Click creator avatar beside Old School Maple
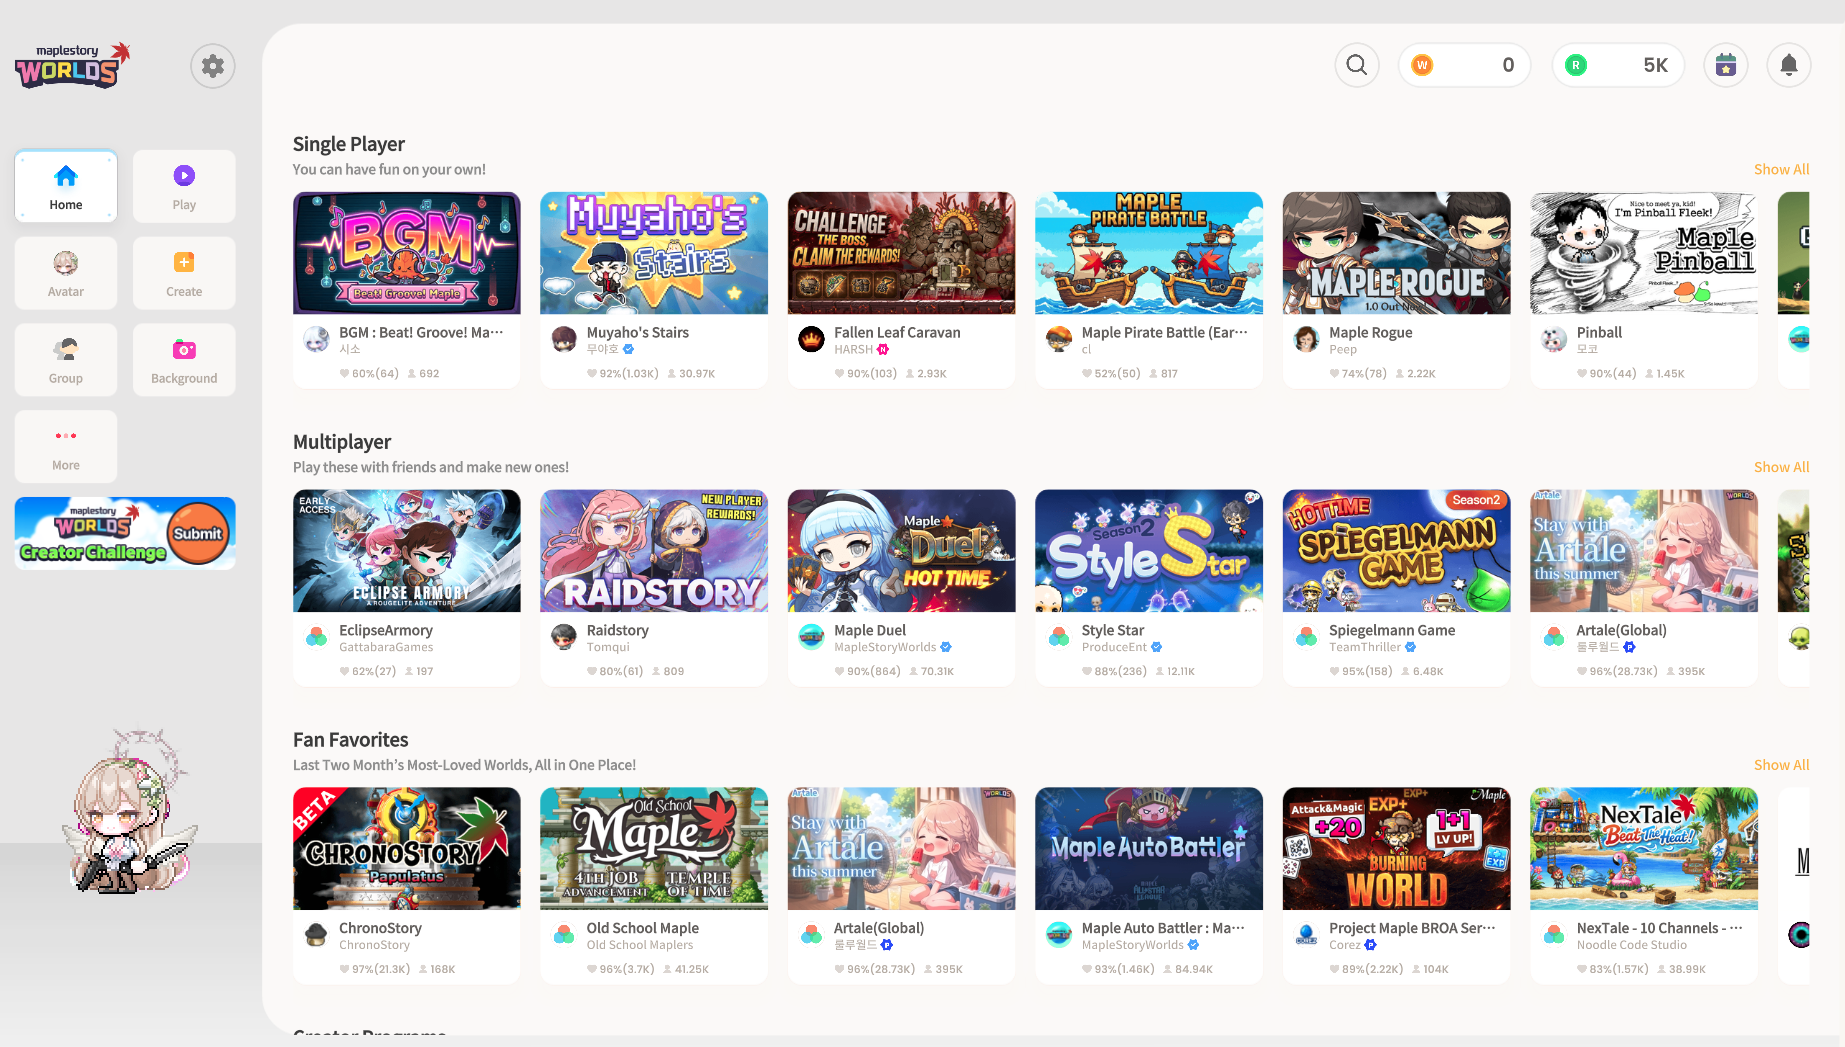The image size is (1845, 1047). (564, 935)
